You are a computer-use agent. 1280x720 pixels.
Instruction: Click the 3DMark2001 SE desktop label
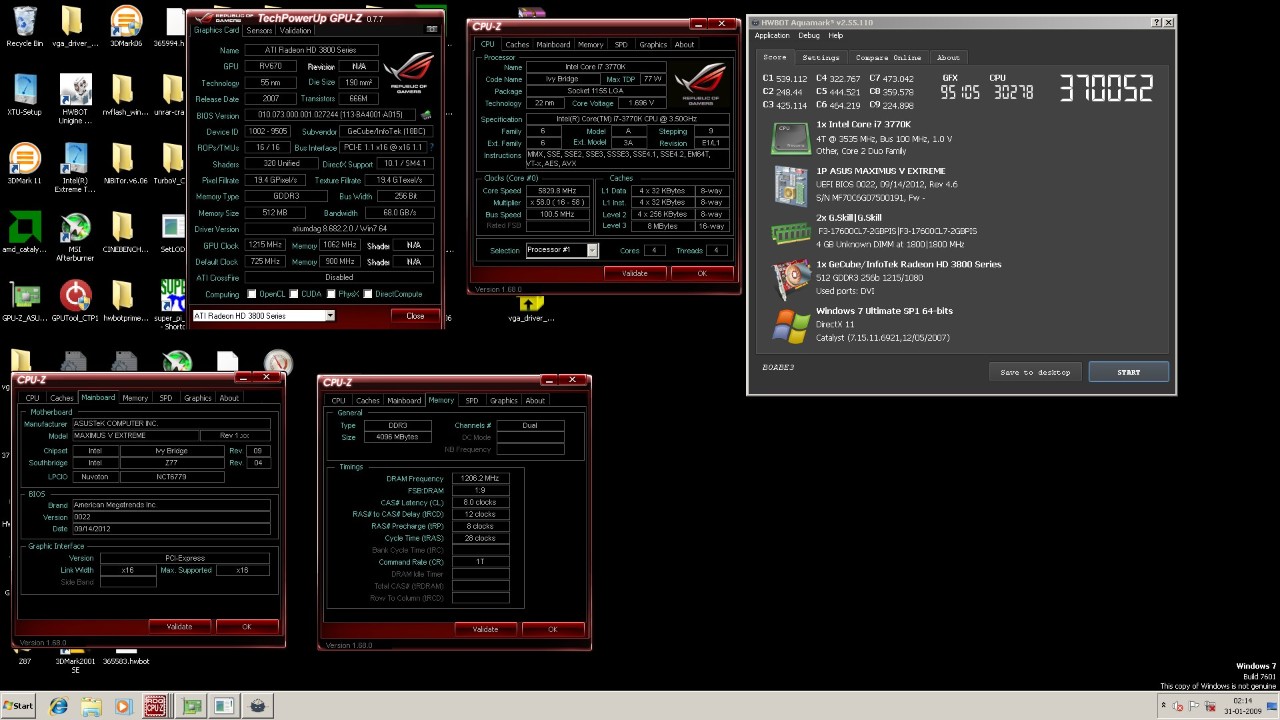[x=75, y=665]
